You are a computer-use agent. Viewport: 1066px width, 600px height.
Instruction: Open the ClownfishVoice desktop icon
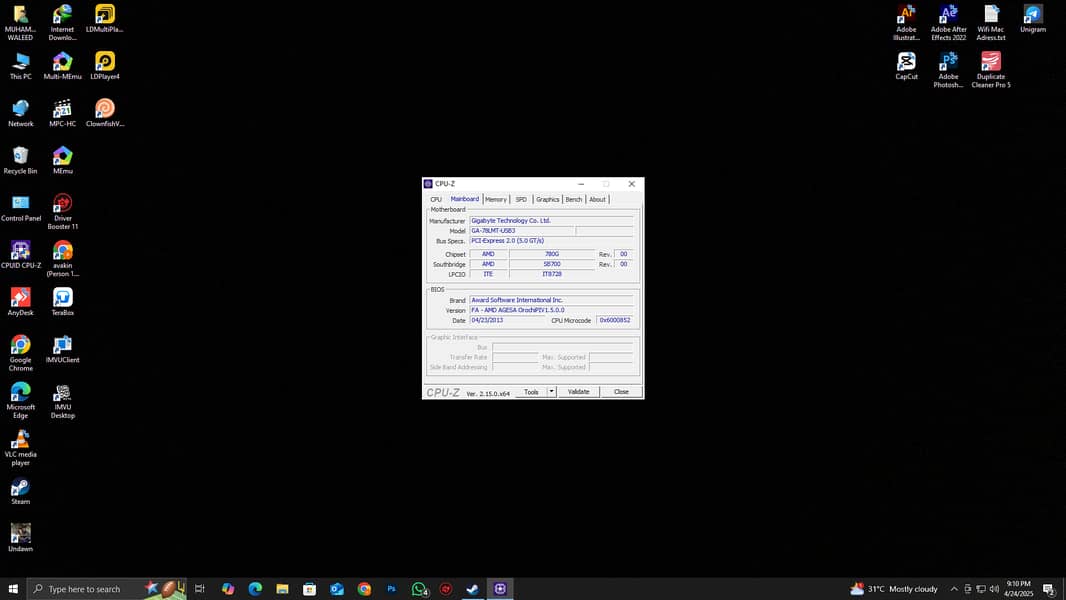pyautogui.click(x=105, y=113)
